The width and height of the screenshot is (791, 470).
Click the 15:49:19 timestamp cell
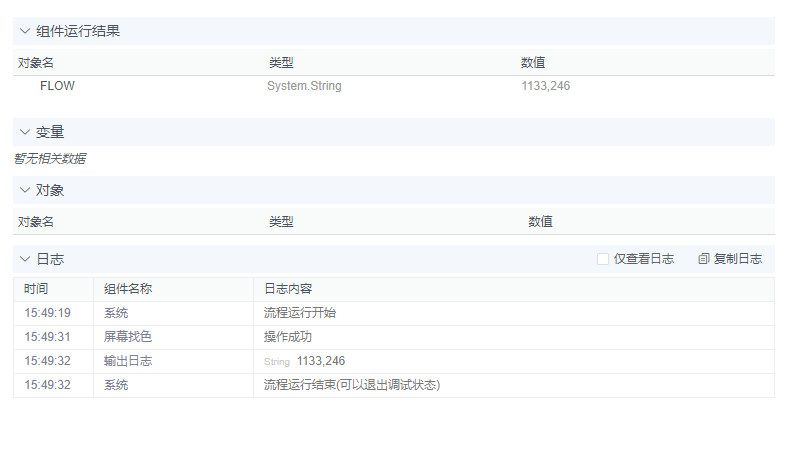click(x=48, y=313)
